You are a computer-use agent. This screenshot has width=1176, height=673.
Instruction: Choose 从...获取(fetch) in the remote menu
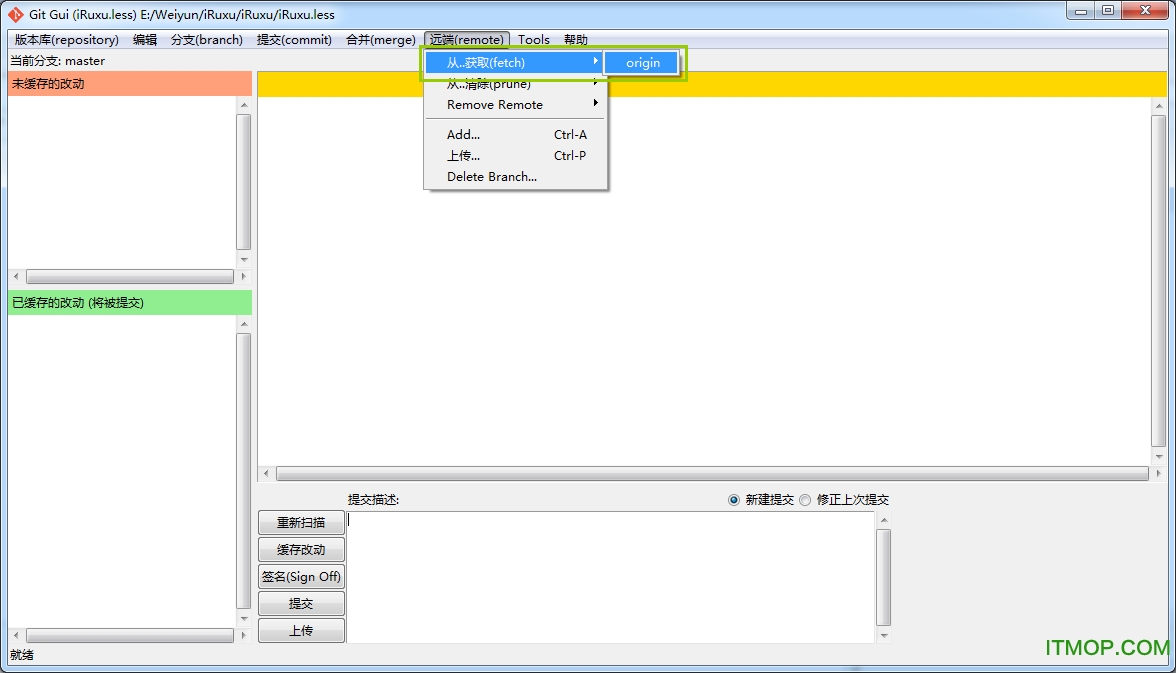coord(490,62)
